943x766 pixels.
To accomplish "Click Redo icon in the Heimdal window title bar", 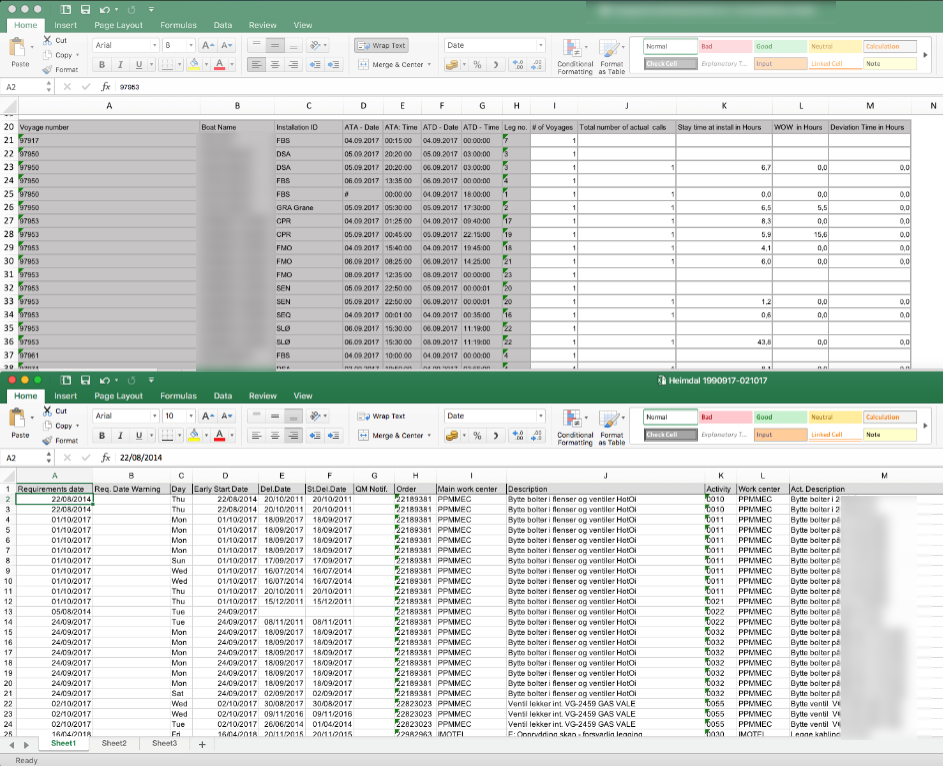I will pyautogui.click(x=131, y=380).
